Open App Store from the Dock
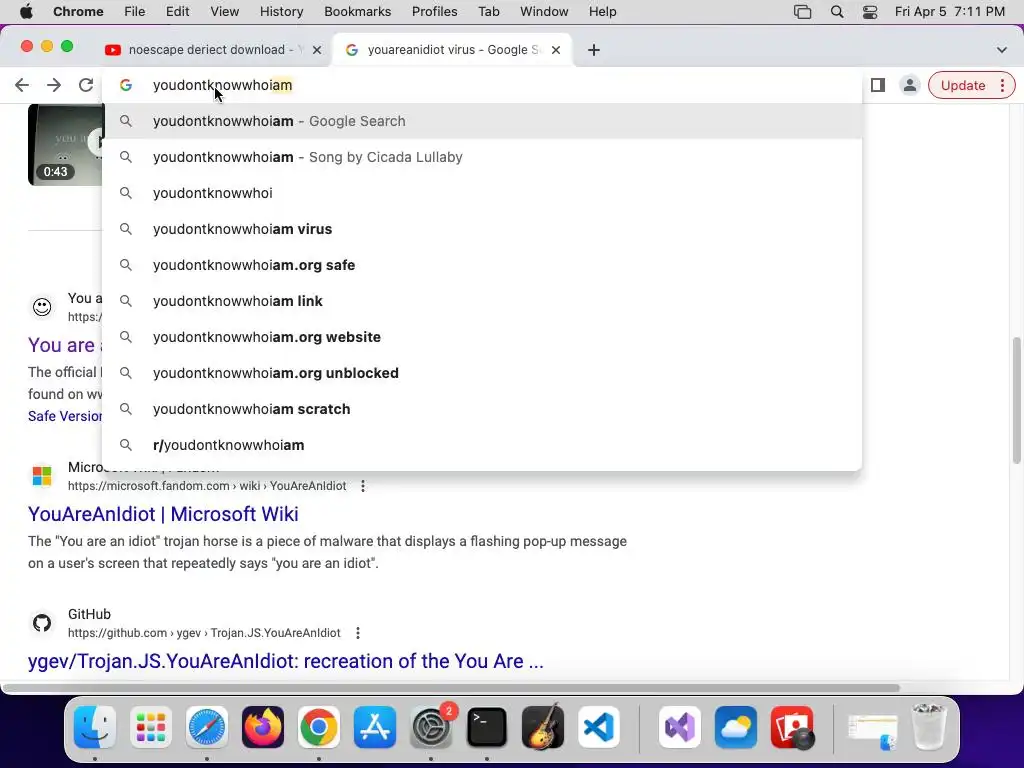 tap(375, 727)
